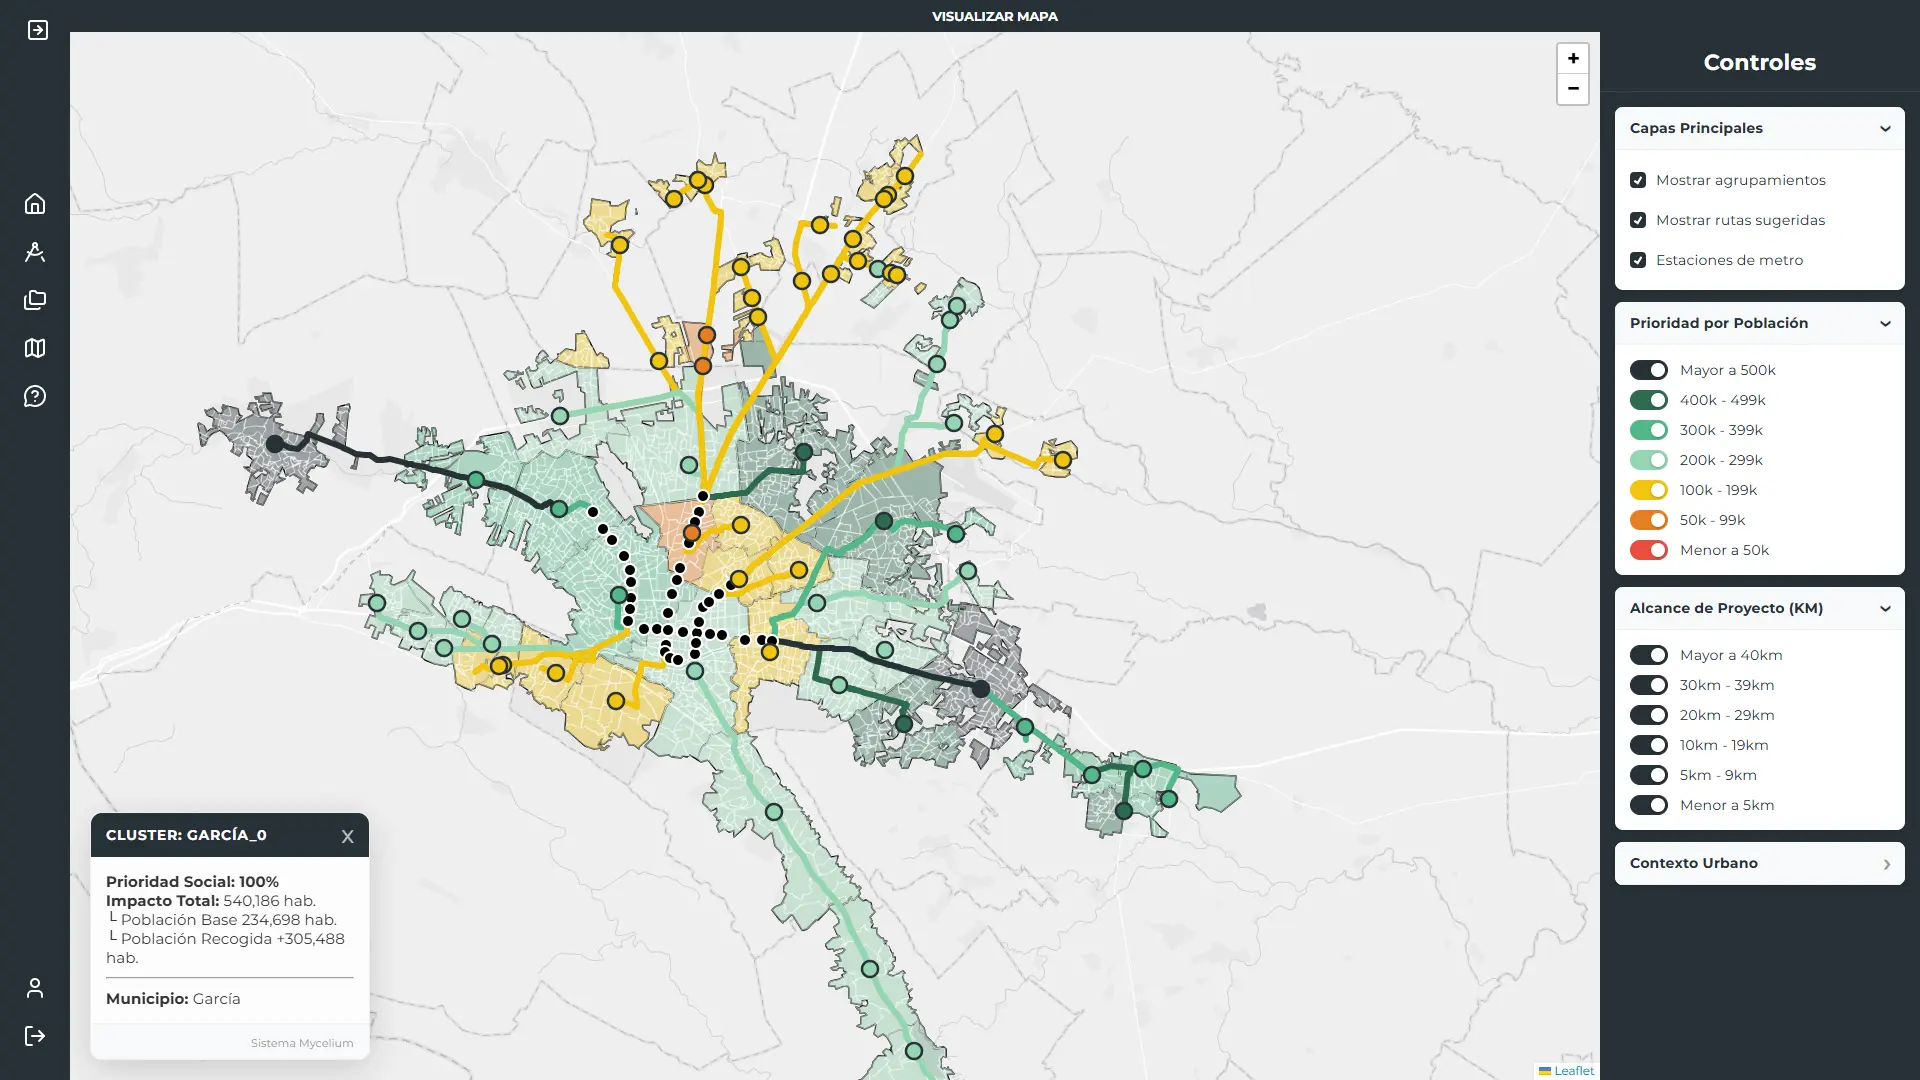Image resolution: width=1920 pixels, height=1080 pixels.
Task: Uncheck Mostrar rutas sugeridas
Action: (1638, 220)
